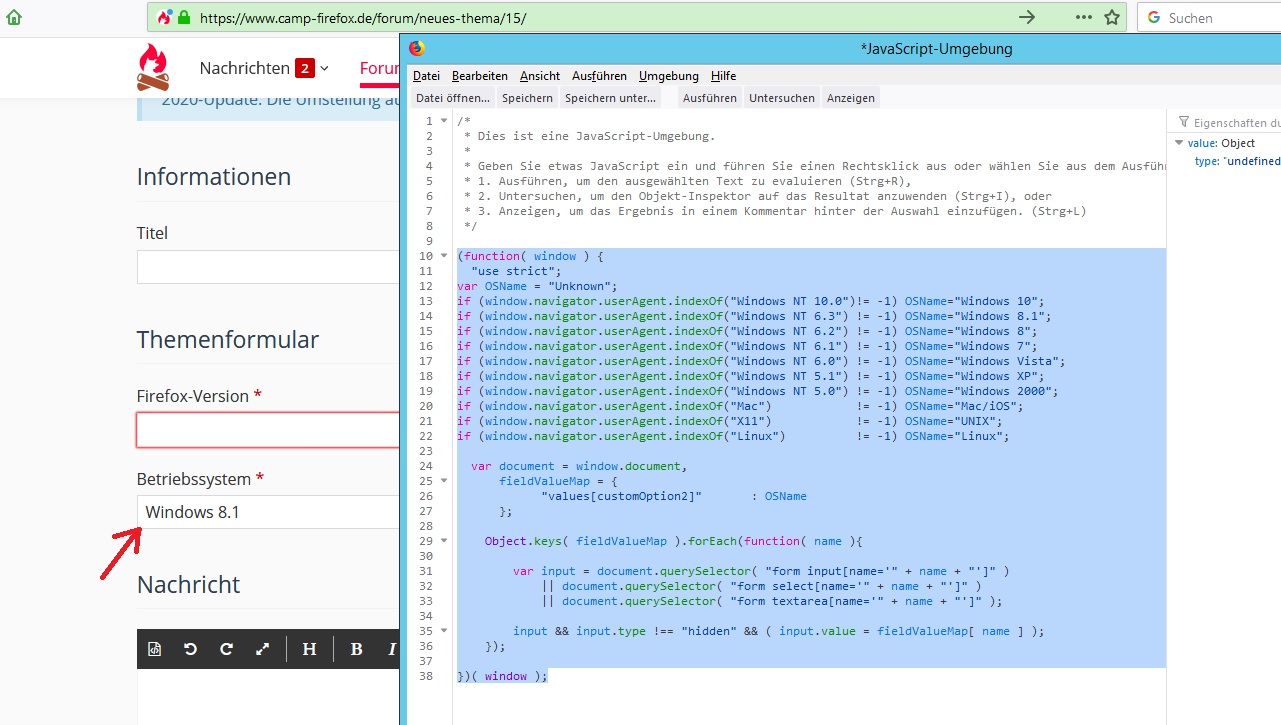The height and width of the screenshot is (725, 1281).
Task: Collapse the fieldValueMap block at line 25
Action: tap(444, 481)
